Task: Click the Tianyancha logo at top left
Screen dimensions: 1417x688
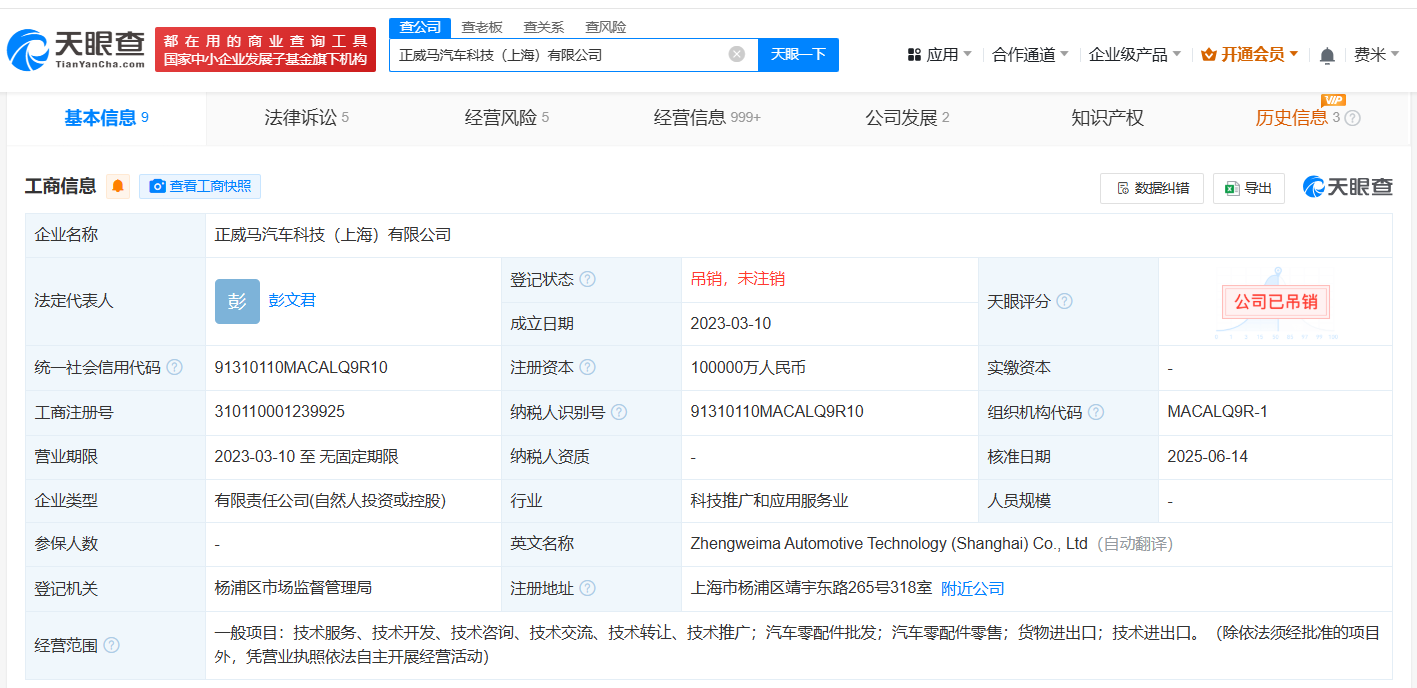Action: click(76, 49)
